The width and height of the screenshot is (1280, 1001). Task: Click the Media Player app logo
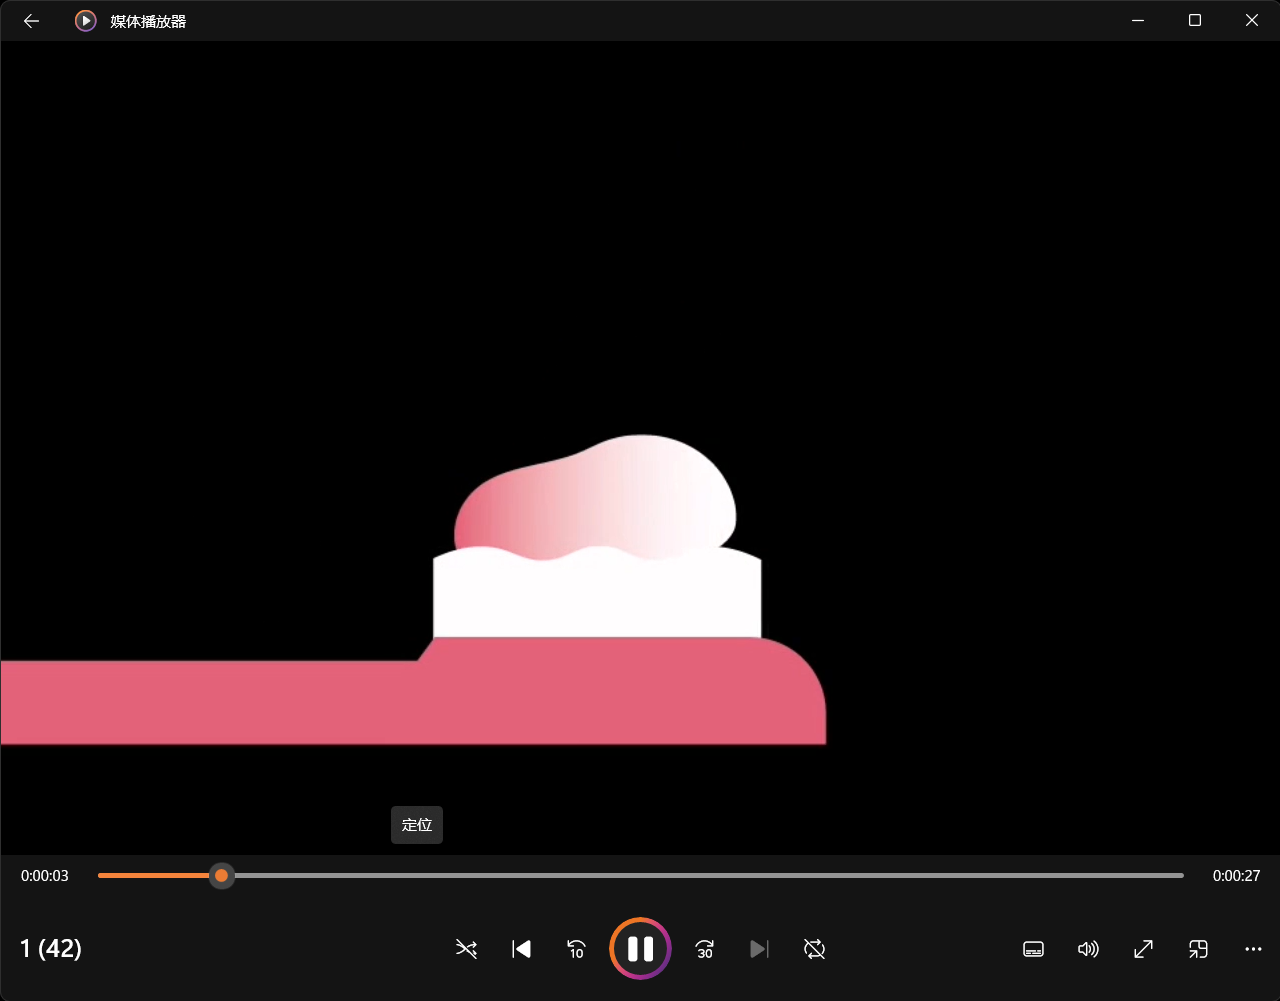coord(86,21)
